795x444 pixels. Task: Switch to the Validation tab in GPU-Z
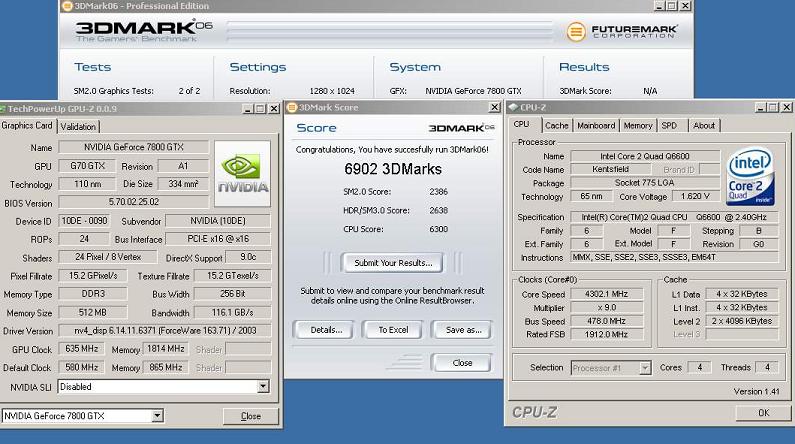(x=78, y=127)
